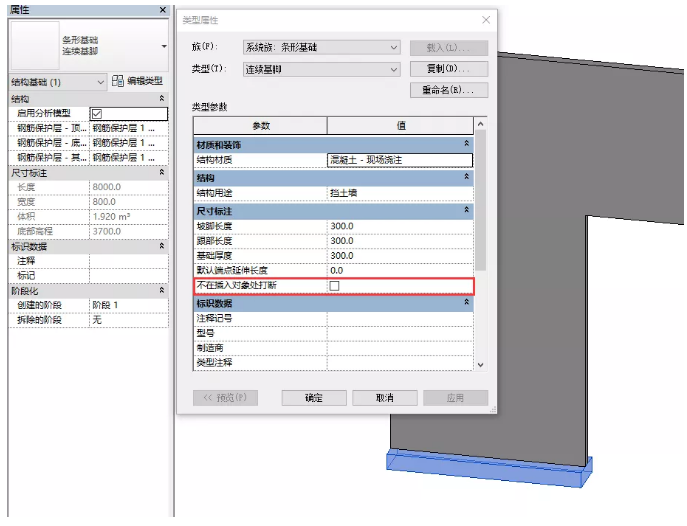Collapse 阶段化 group in properties panel
This screenshot has height=526, width=687.
[162, 290]
